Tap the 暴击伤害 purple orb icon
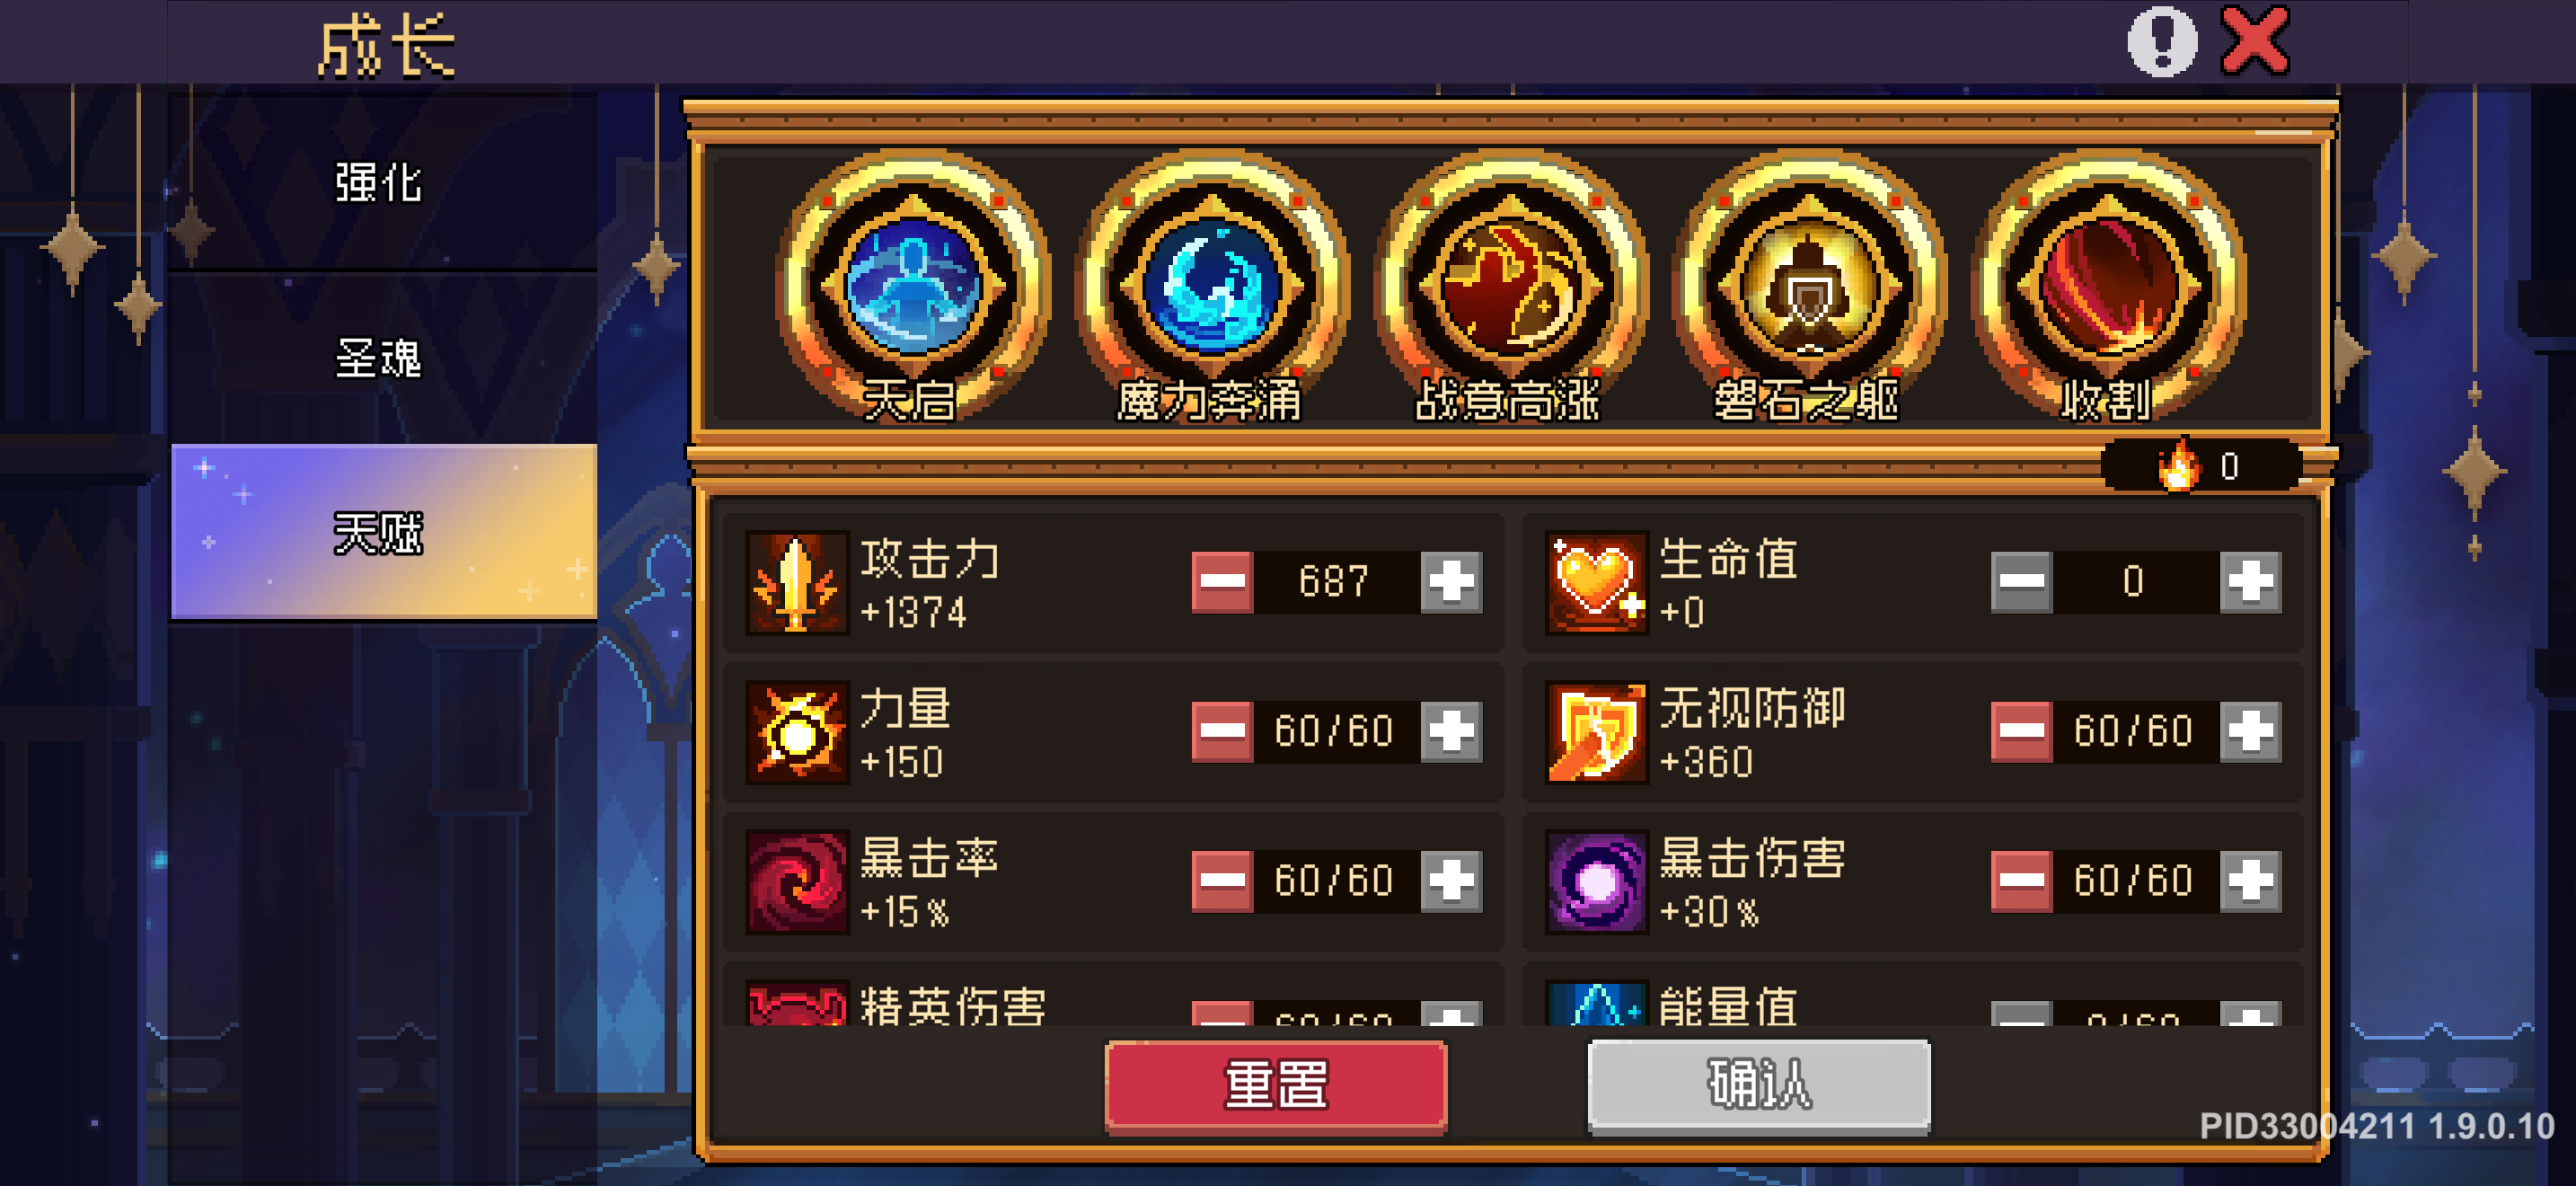 [1596, 882]
